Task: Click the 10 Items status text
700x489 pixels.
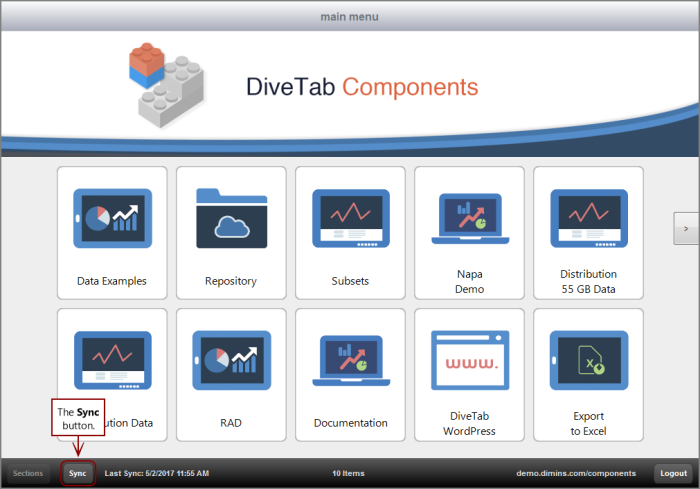Action: (348, 473)
